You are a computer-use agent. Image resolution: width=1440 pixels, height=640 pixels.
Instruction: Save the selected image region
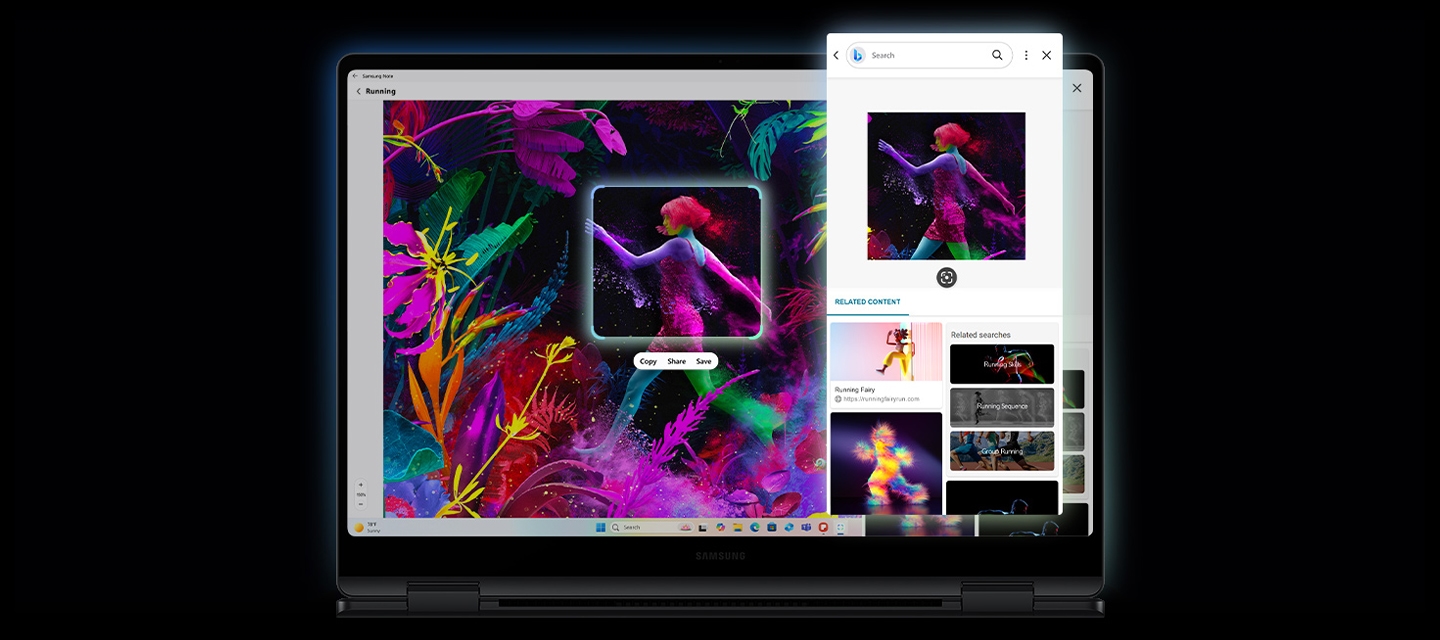click(704, 361)
